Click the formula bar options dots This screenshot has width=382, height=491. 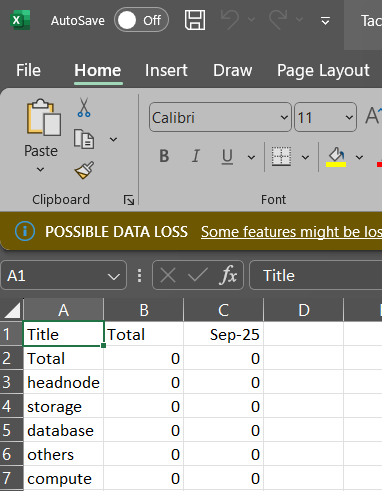[x=139, y=276]
